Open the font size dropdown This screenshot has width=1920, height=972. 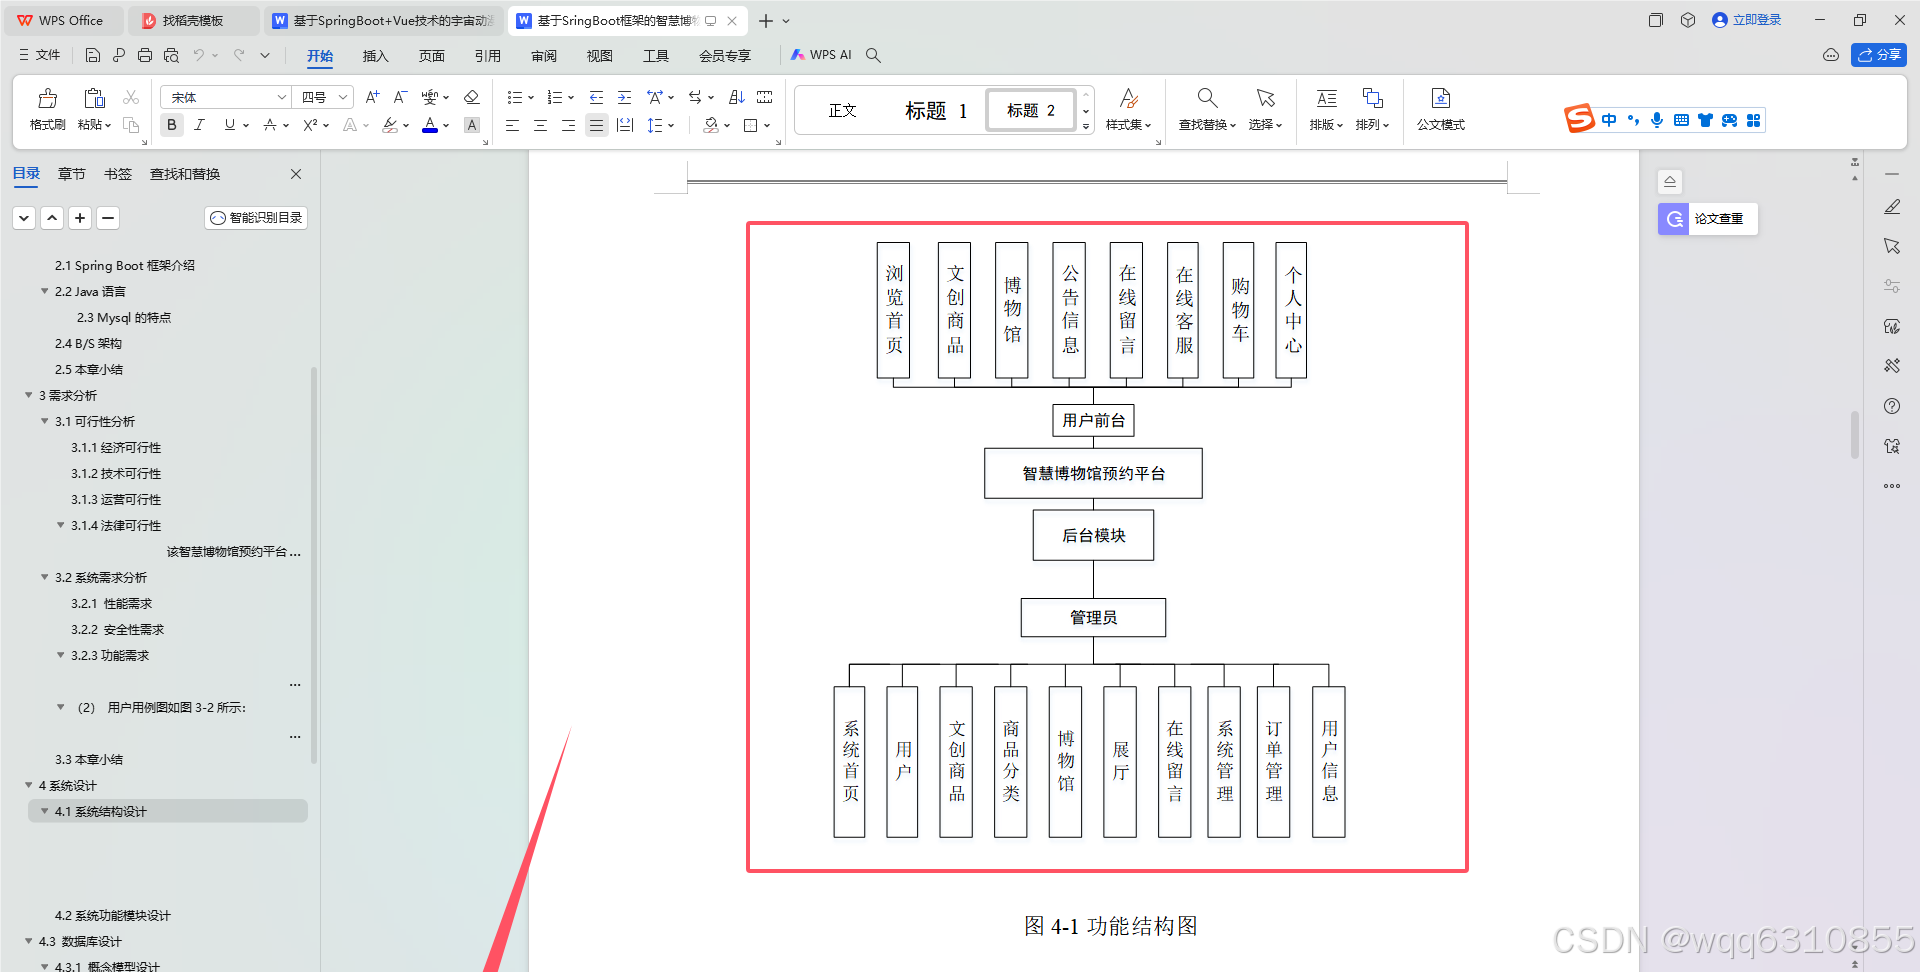pyautogui.click(x=343, y=97)
